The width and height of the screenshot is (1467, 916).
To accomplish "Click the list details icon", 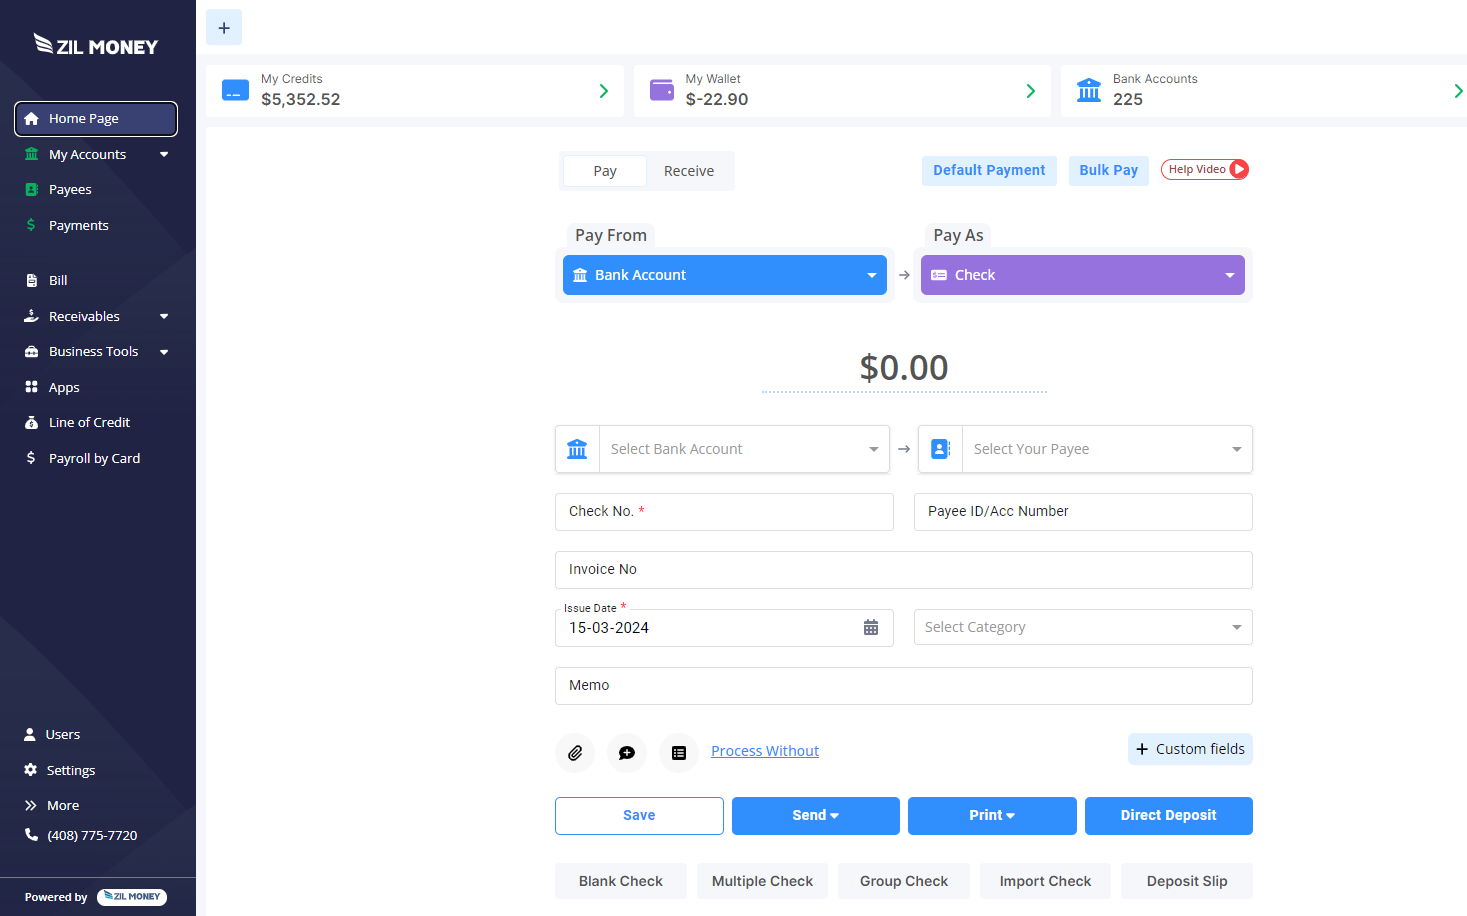I will click(x=679, y=753).
